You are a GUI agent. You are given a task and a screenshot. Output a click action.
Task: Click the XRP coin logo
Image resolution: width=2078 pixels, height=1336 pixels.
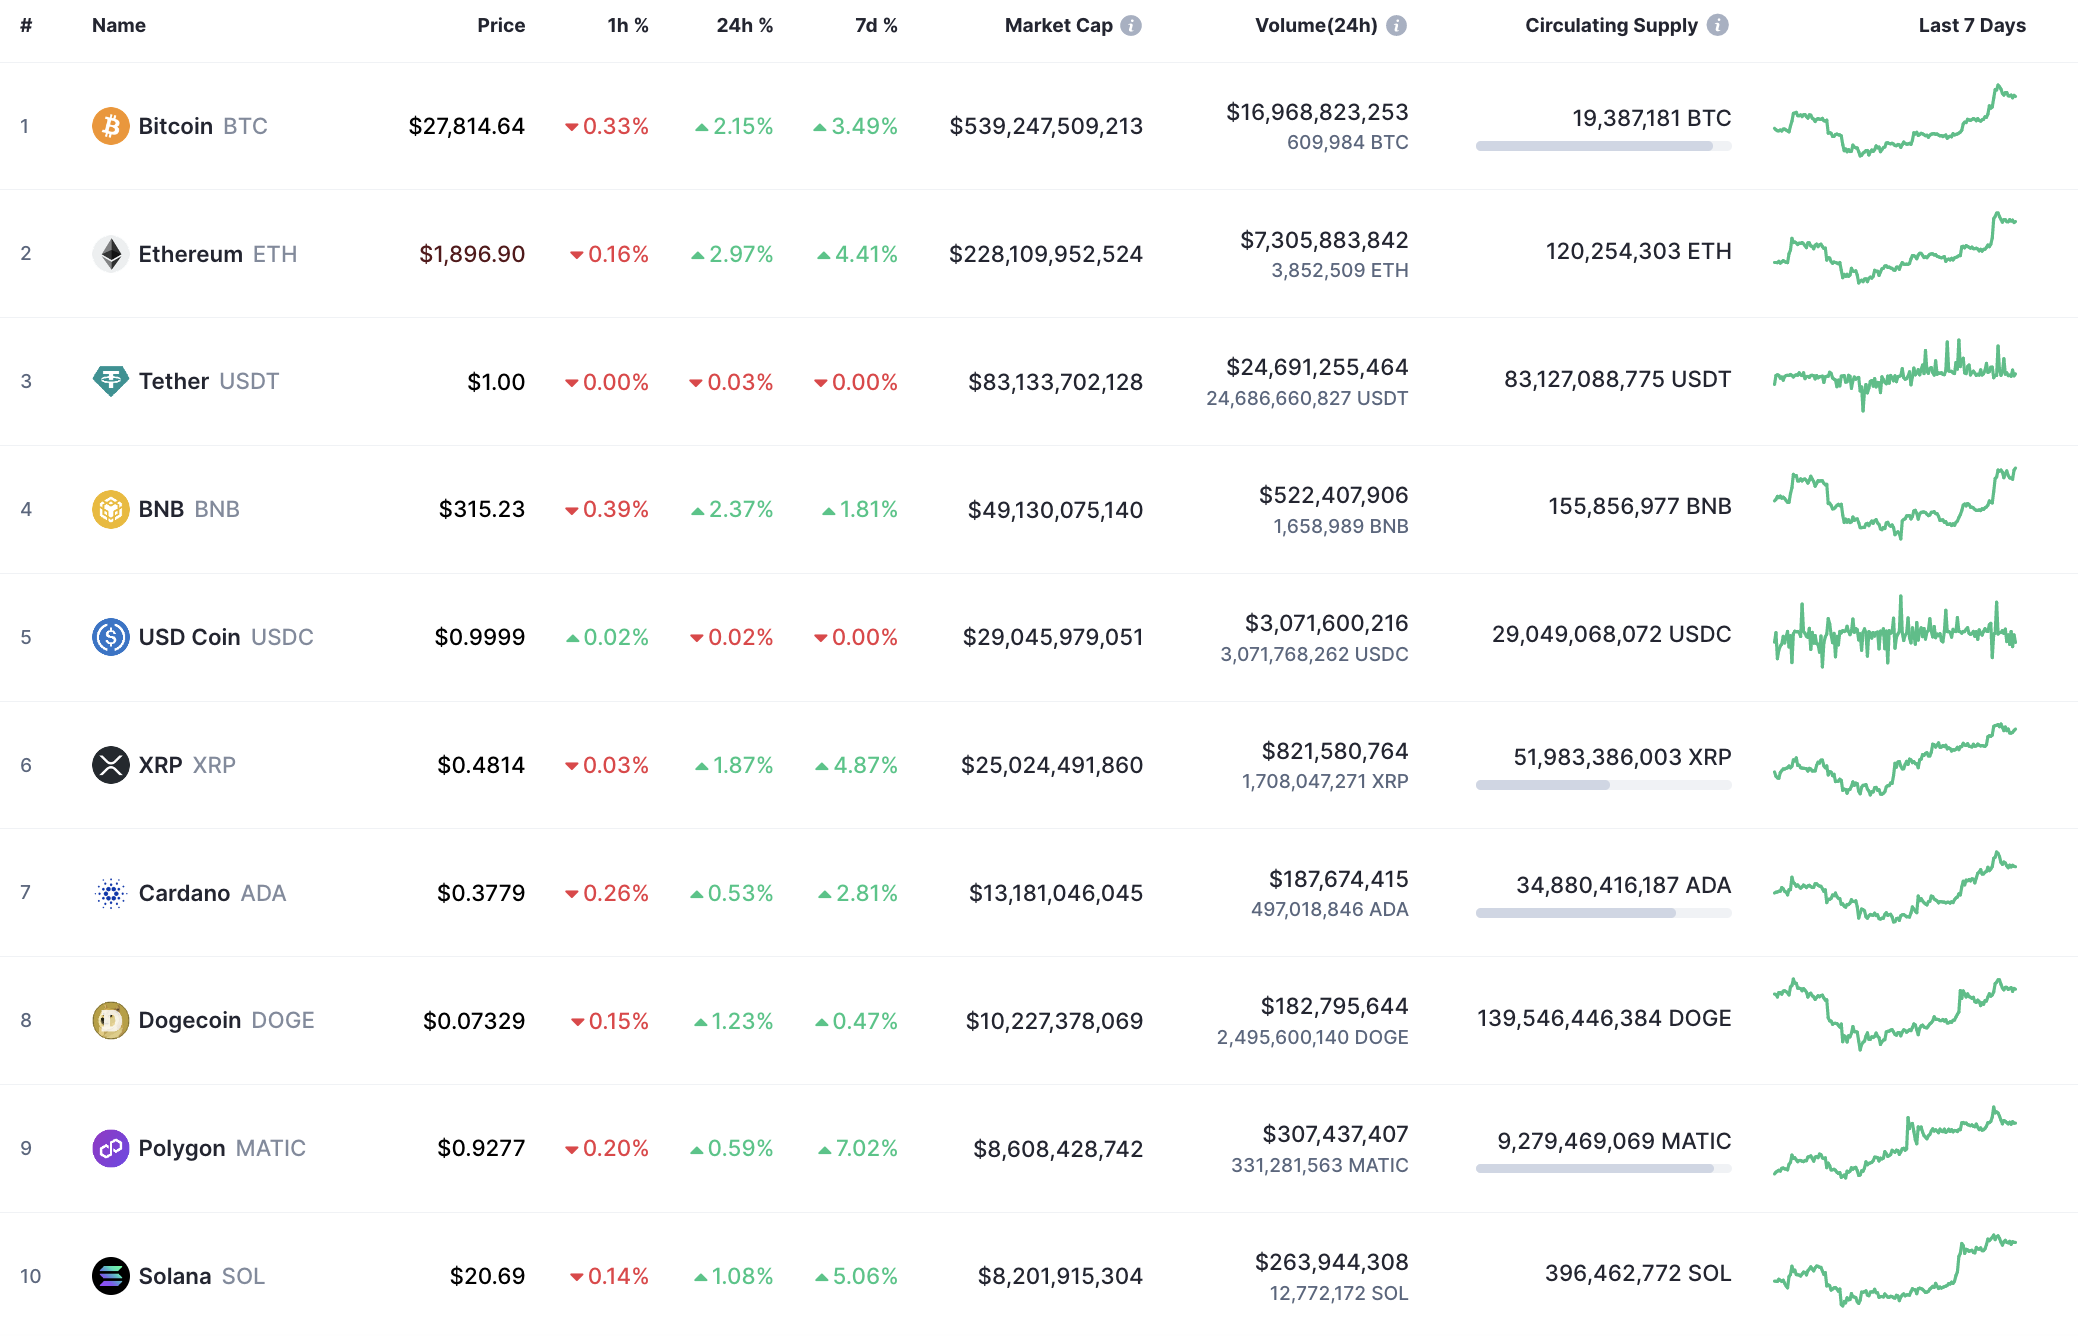112,765
